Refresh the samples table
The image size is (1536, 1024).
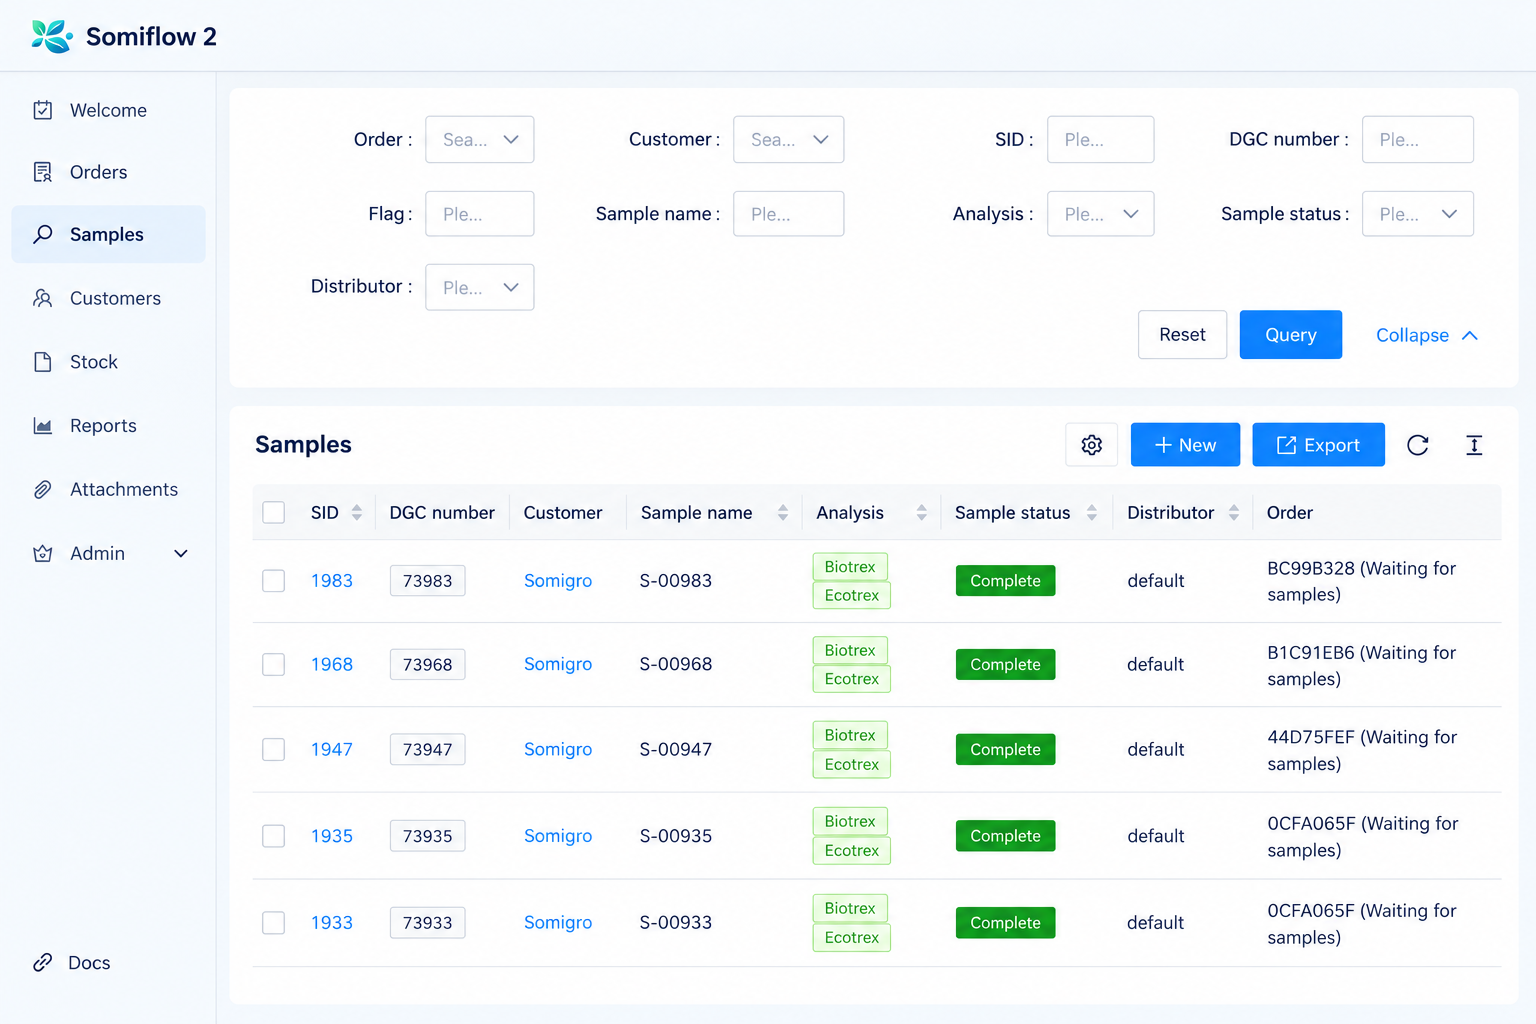[x=1417, y=445]
